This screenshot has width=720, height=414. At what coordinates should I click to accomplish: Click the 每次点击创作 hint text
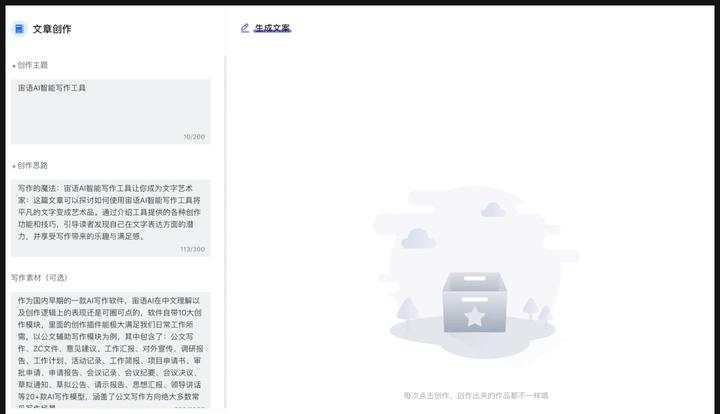click(476, 395)
